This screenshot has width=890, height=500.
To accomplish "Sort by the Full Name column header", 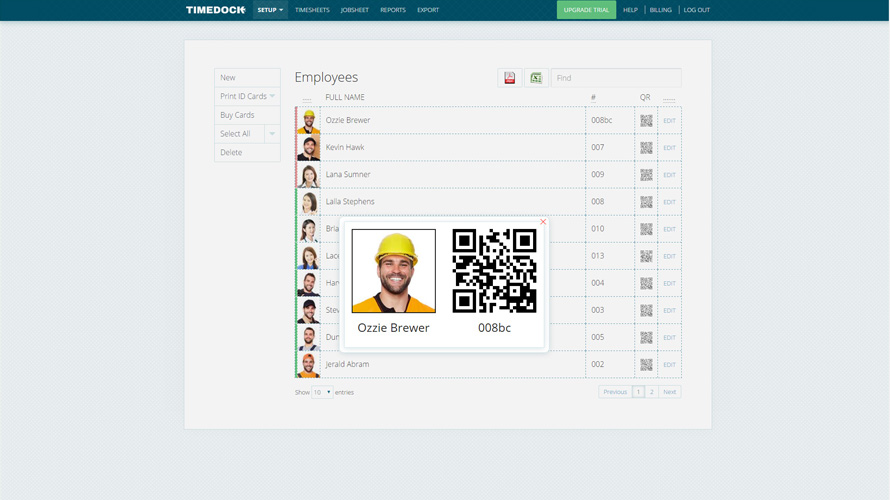I will [x=345, y=98].
